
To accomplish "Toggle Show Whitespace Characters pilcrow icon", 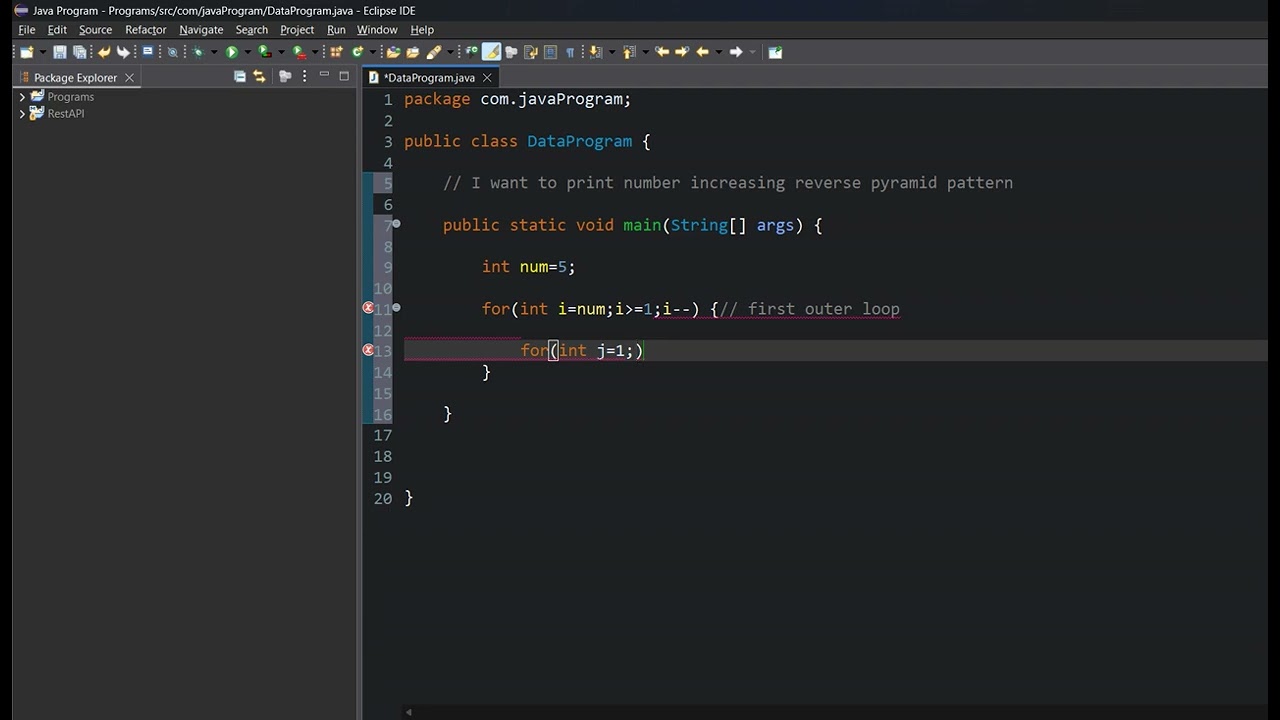I will 570,52.
